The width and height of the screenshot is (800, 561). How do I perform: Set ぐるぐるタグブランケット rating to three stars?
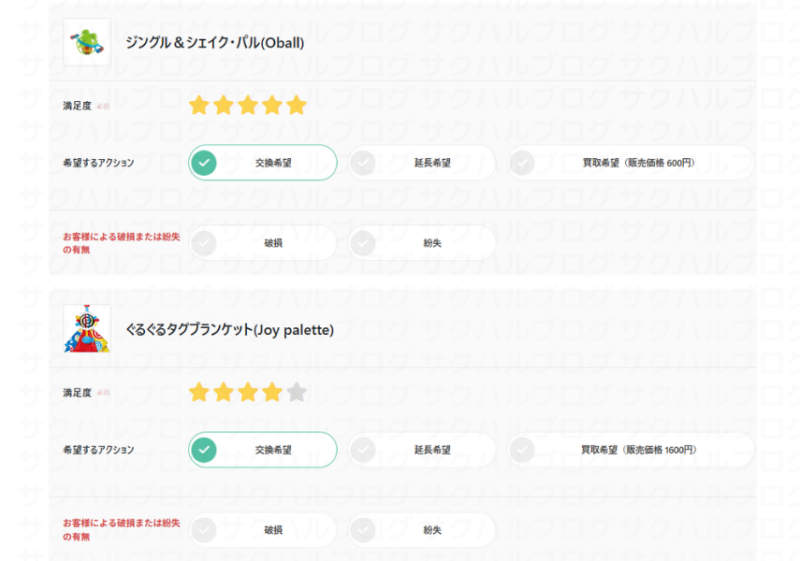click(247, 392)
